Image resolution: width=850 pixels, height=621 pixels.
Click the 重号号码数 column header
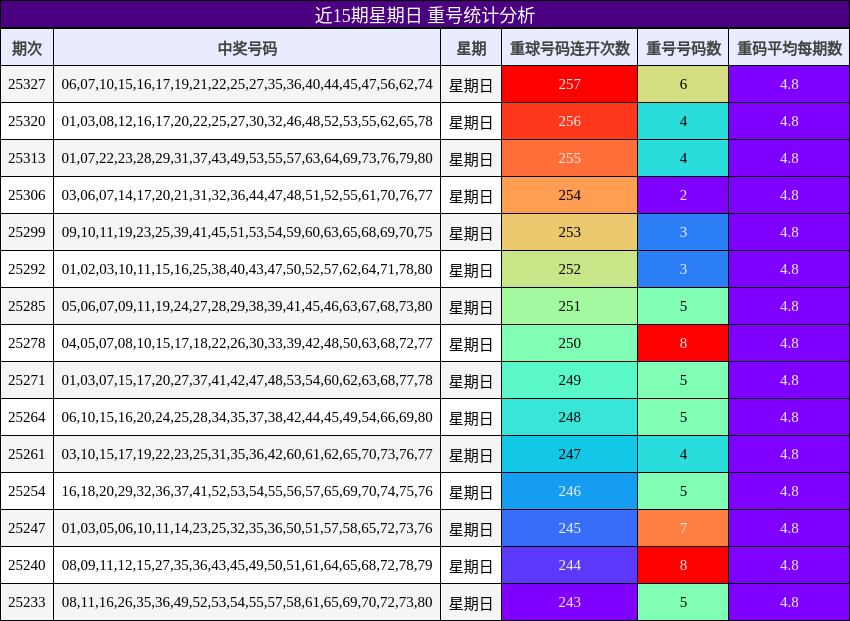[682, 48]
